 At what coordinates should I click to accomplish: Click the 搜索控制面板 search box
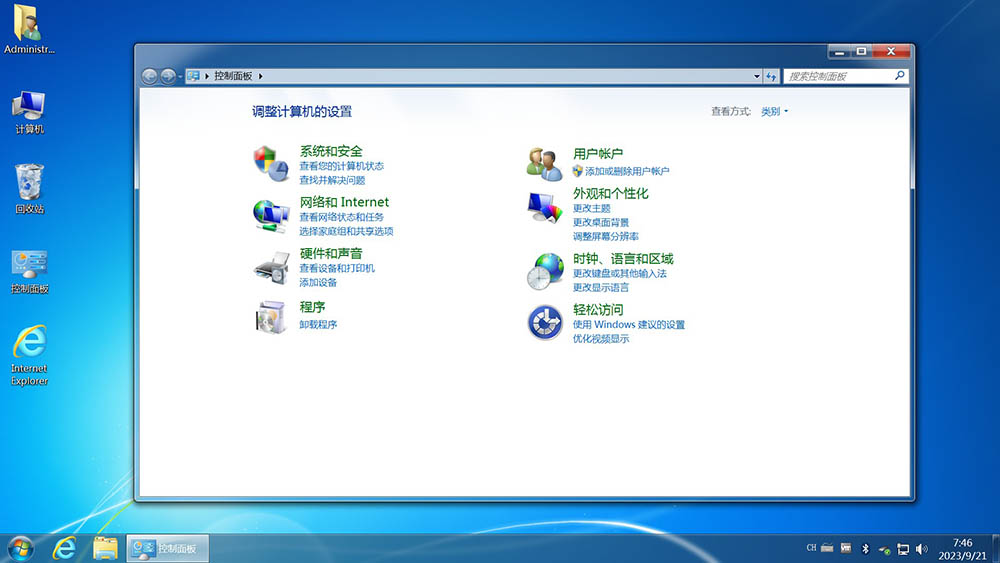838,76
